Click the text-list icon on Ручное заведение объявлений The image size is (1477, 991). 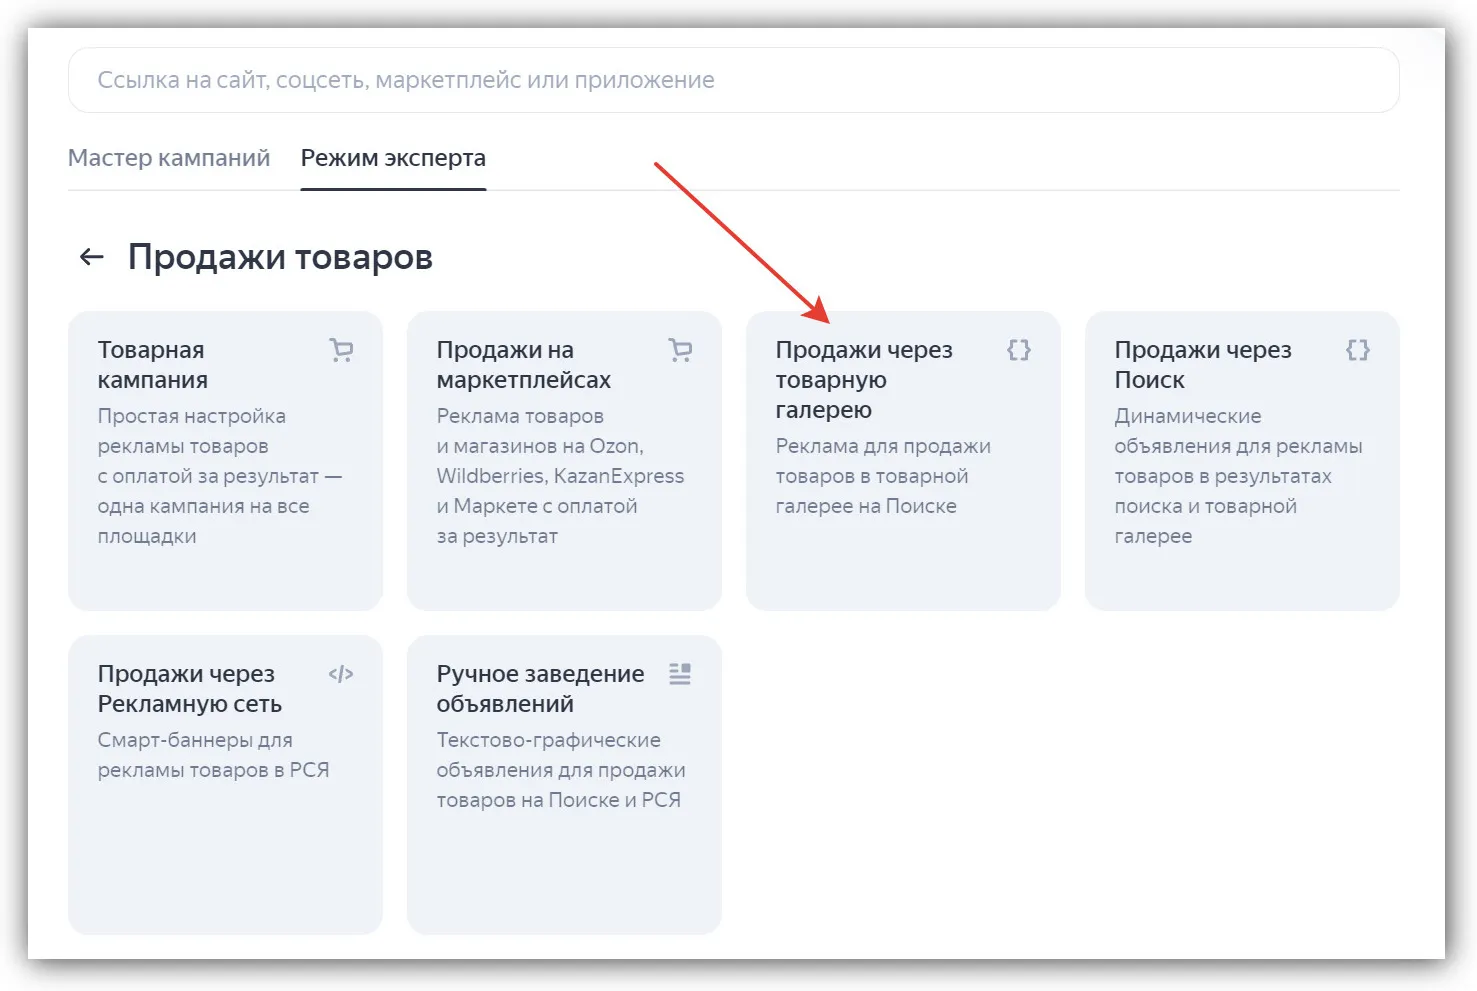pyautogui.click(x=680, y=674)
